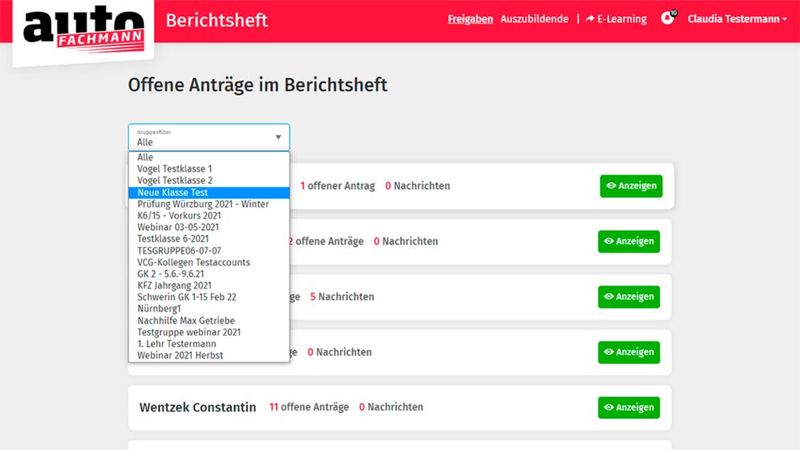
Task: Click '1 offener Antrag' text
Action: (337, 186)
